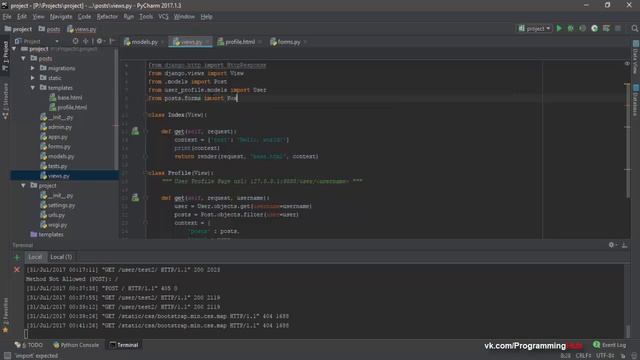
Task: Open settings.py in project tree
Action: pos(58,205)
